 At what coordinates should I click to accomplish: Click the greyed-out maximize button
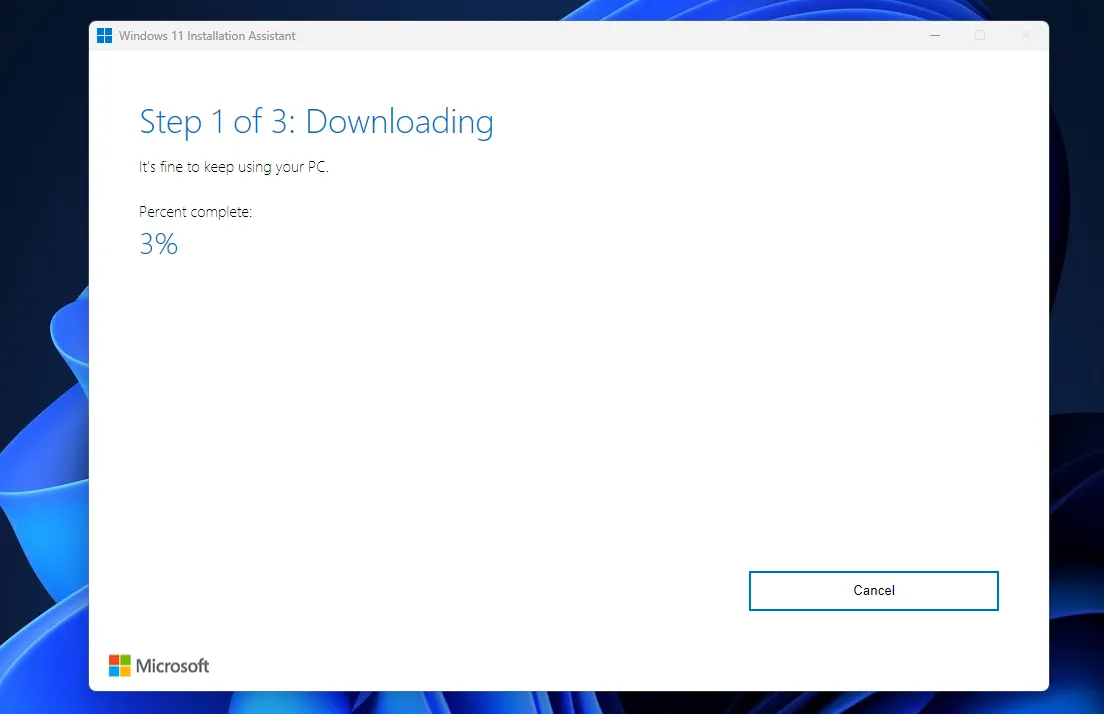980,36
